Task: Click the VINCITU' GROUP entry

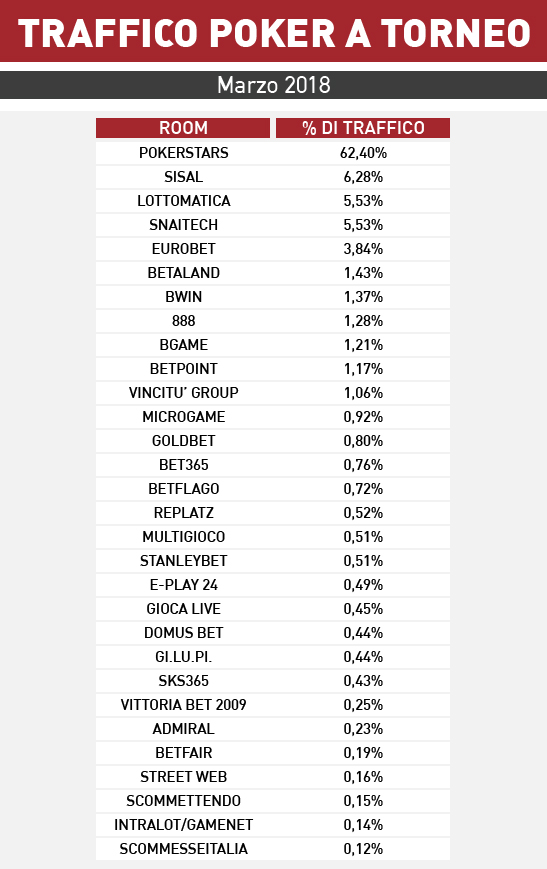Action: [183, 393]
